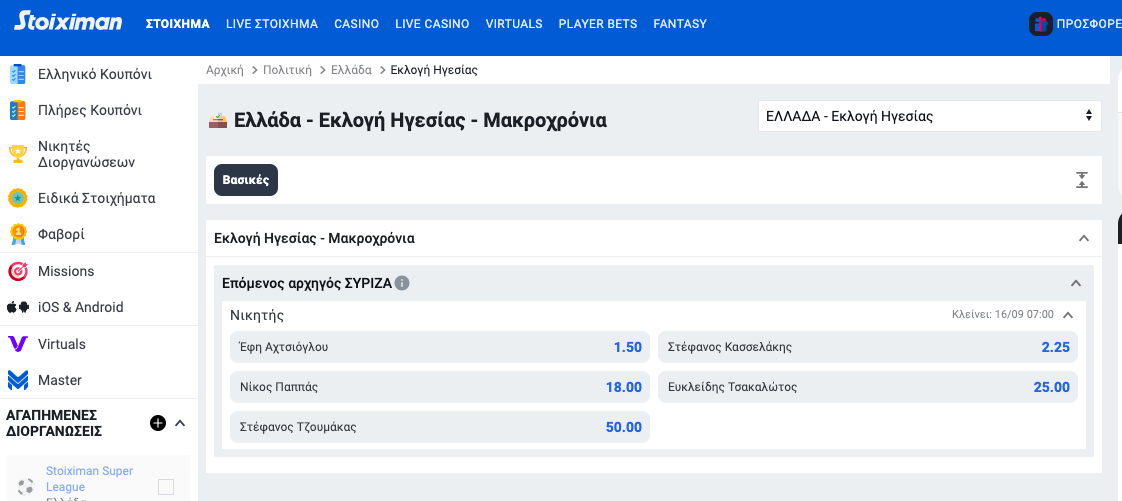Click the info icon beside Επόμενος αρχηγός ΣΥΡΙΖΑ
The image size is (1122, 501).
click(x=402, y=283)
